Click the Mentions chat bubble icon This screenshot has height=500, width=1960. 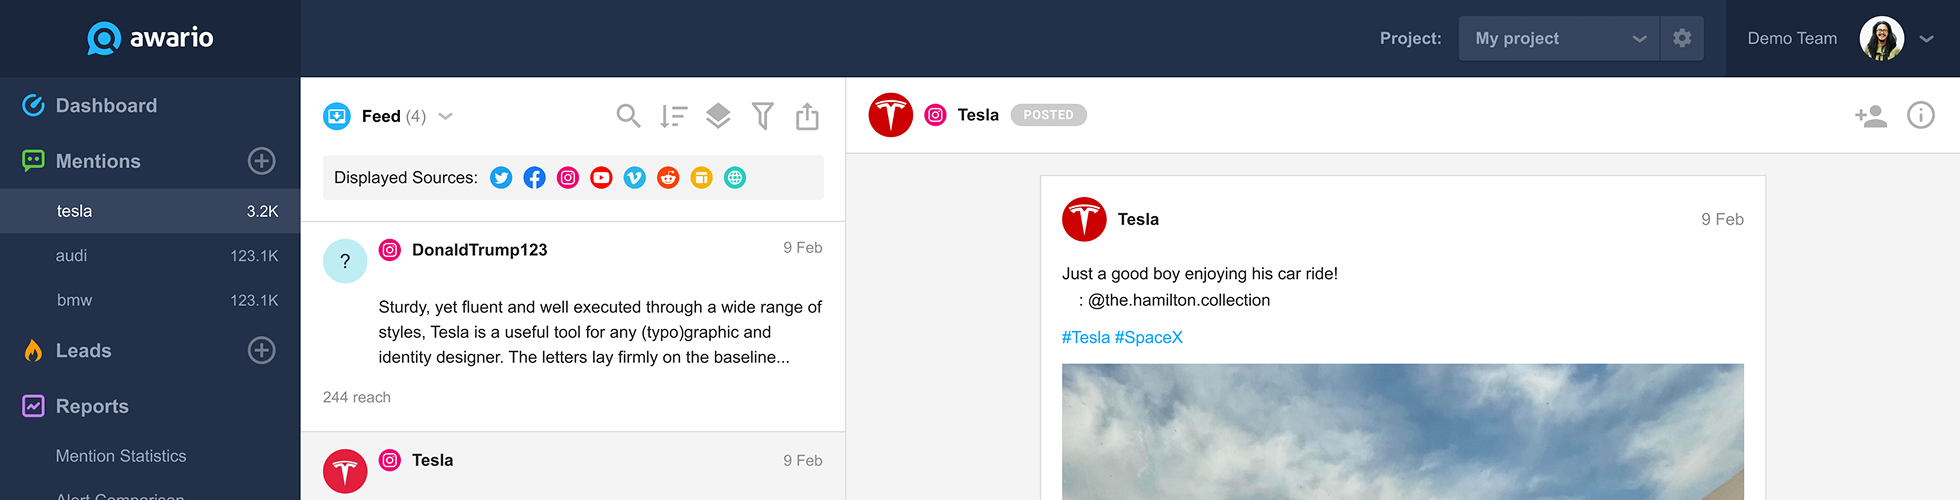(x=33, y=161)
